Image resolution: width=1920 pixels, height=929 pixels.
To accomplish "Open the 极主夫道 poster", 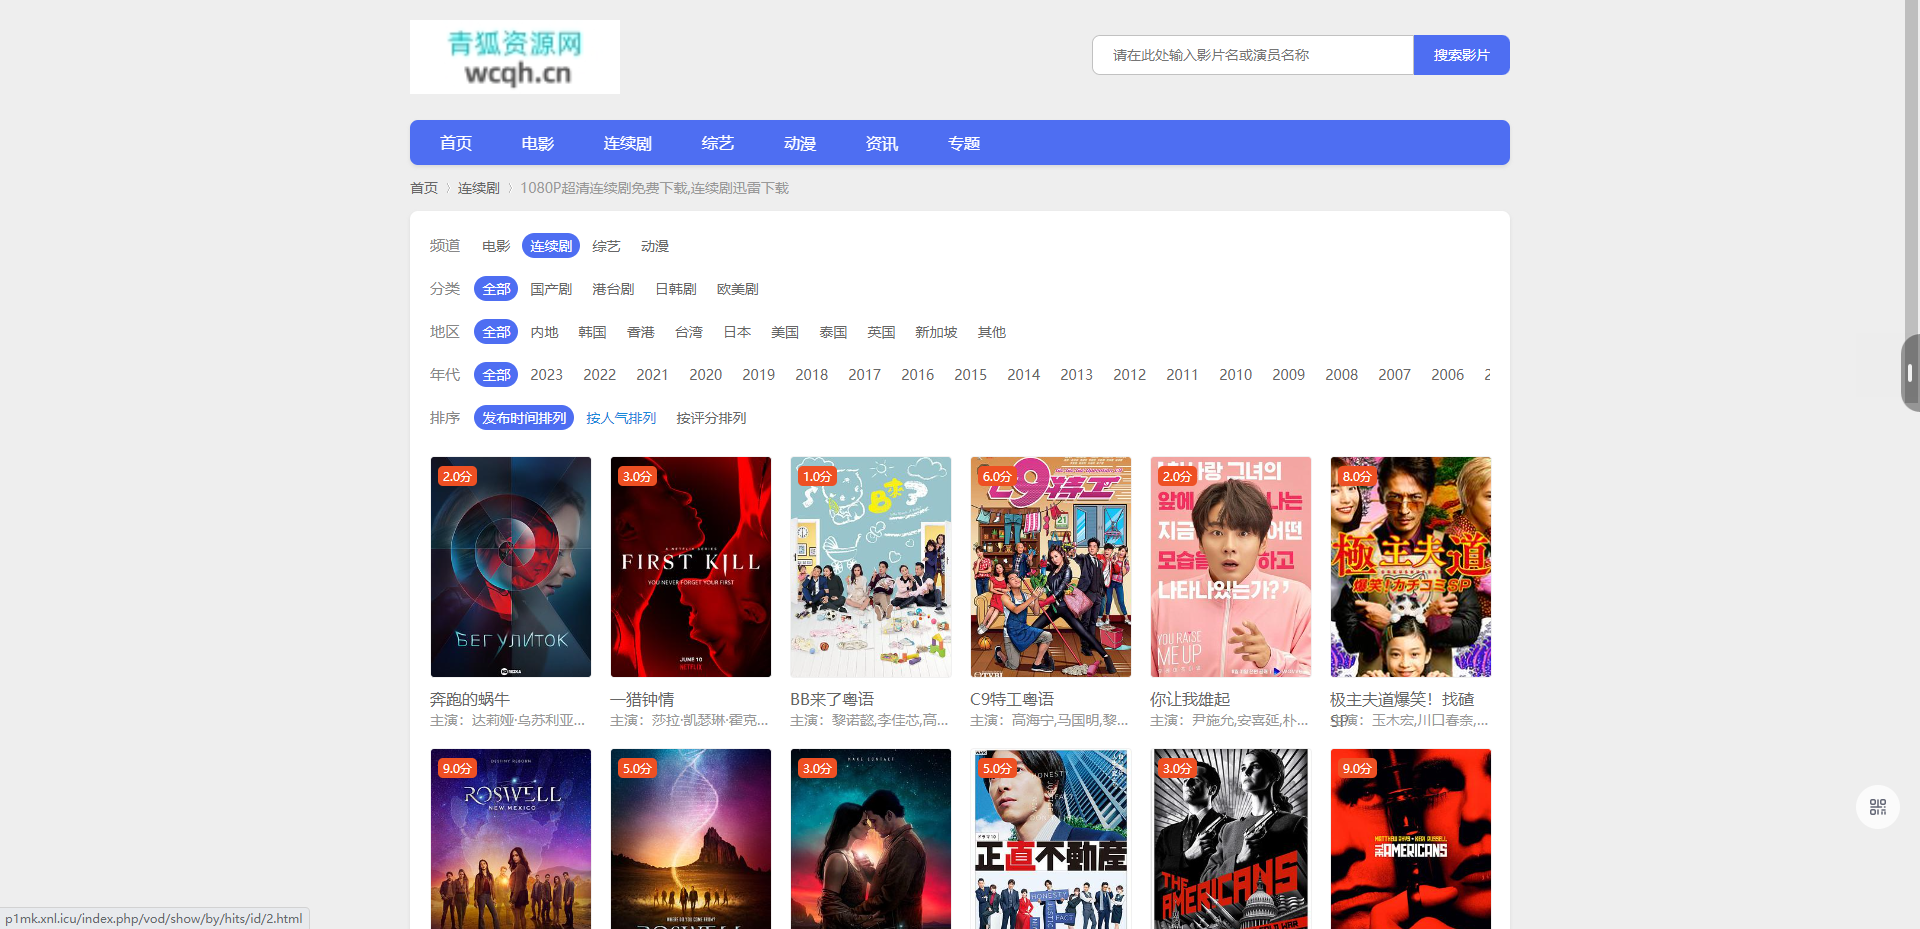I will click(x=1411, y=567).
